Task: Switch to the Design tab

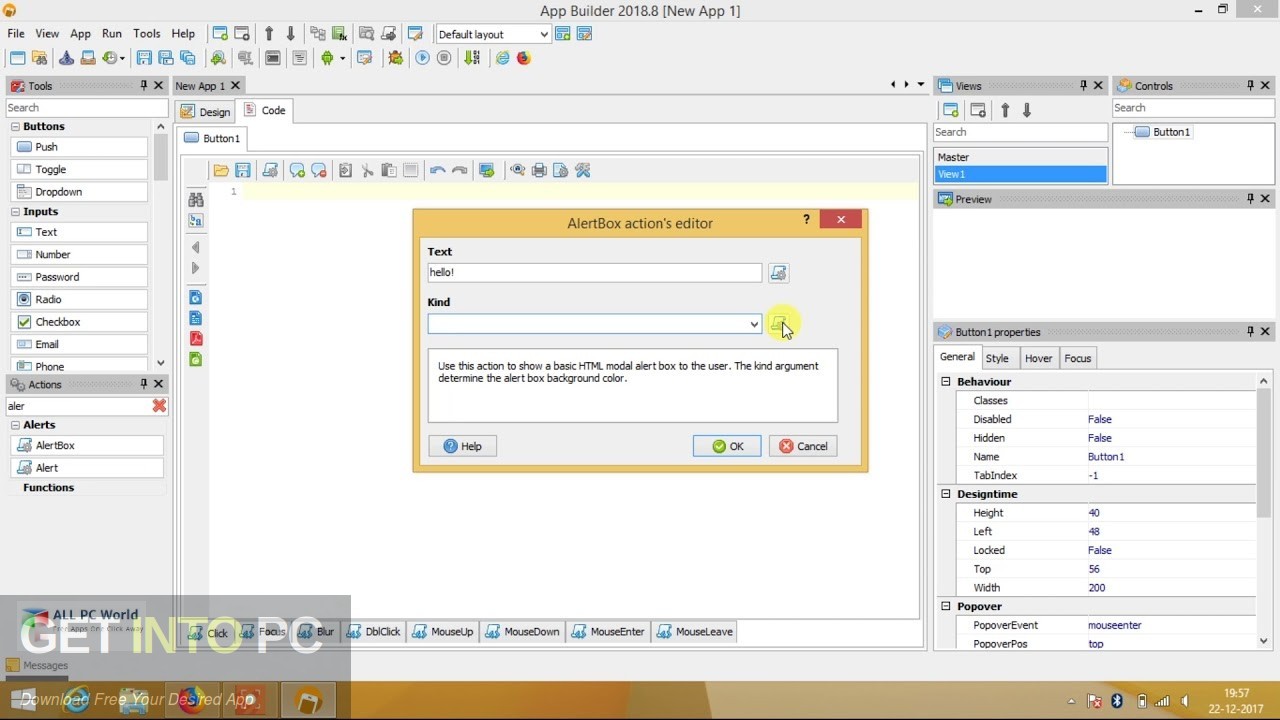Action: tap(205, 111)
